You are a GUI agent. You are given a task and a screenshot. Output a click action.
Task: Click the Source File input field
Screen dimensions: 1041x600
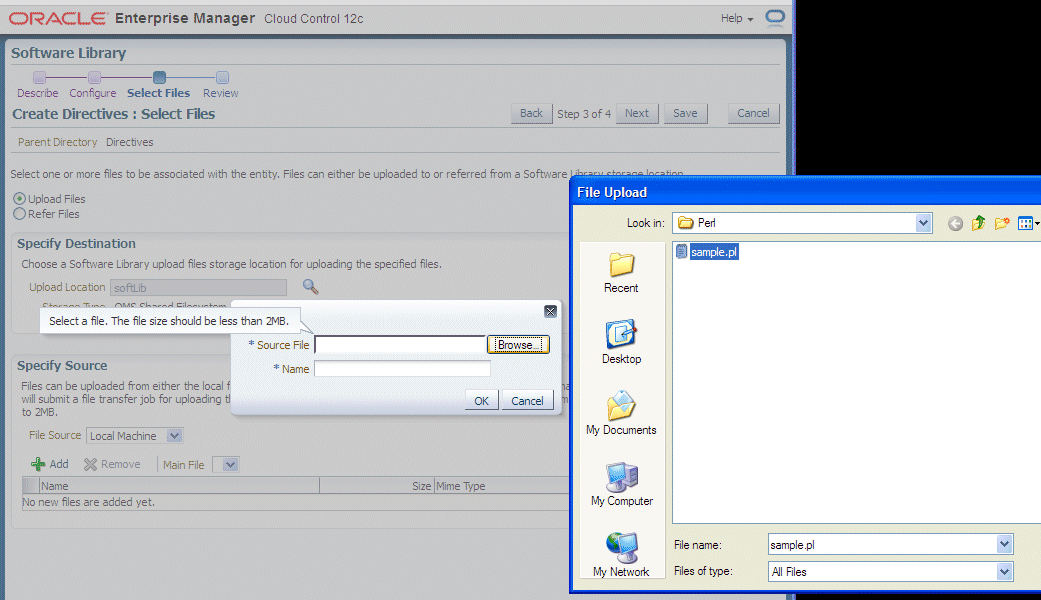[400, 344]
